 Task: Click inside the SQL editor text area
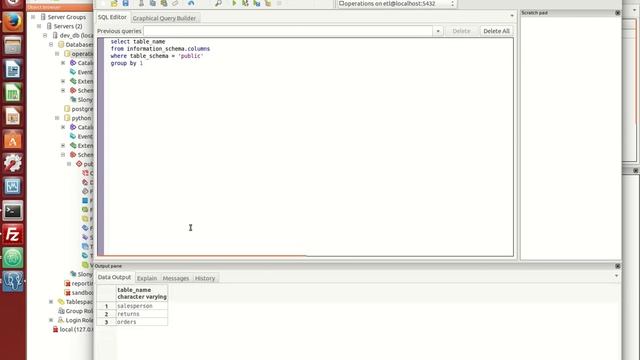coord(309,147)
